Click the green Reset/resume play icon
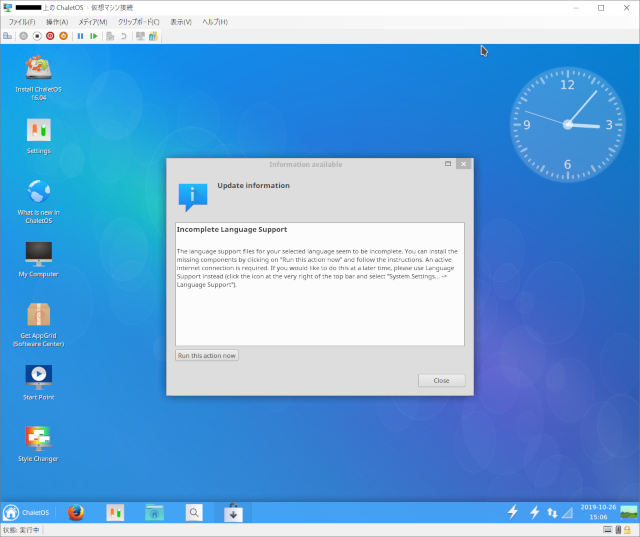 (93, 36)
